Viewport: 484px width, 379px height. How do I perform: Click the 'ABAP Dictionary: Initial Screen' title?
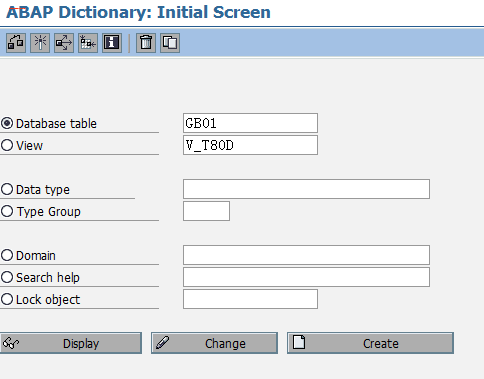pyautogui.click(x=138, y=12)
